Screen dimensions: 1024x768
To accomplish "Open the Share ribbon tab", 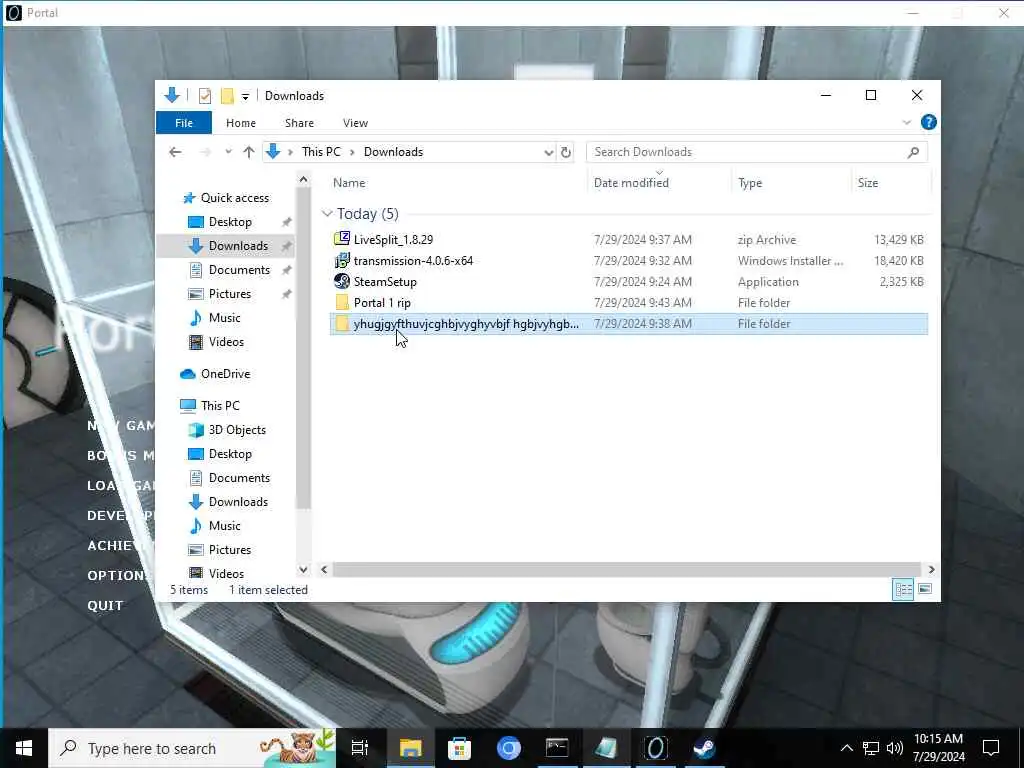I will pos(299,123).
